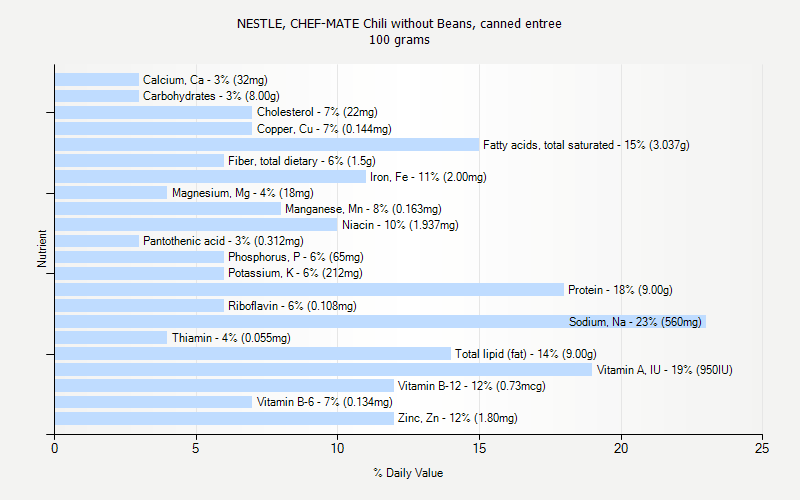Click the 'Nutrient' y-axis title
Viewport: 800px width, 500px height.
[x=42, y=249]
